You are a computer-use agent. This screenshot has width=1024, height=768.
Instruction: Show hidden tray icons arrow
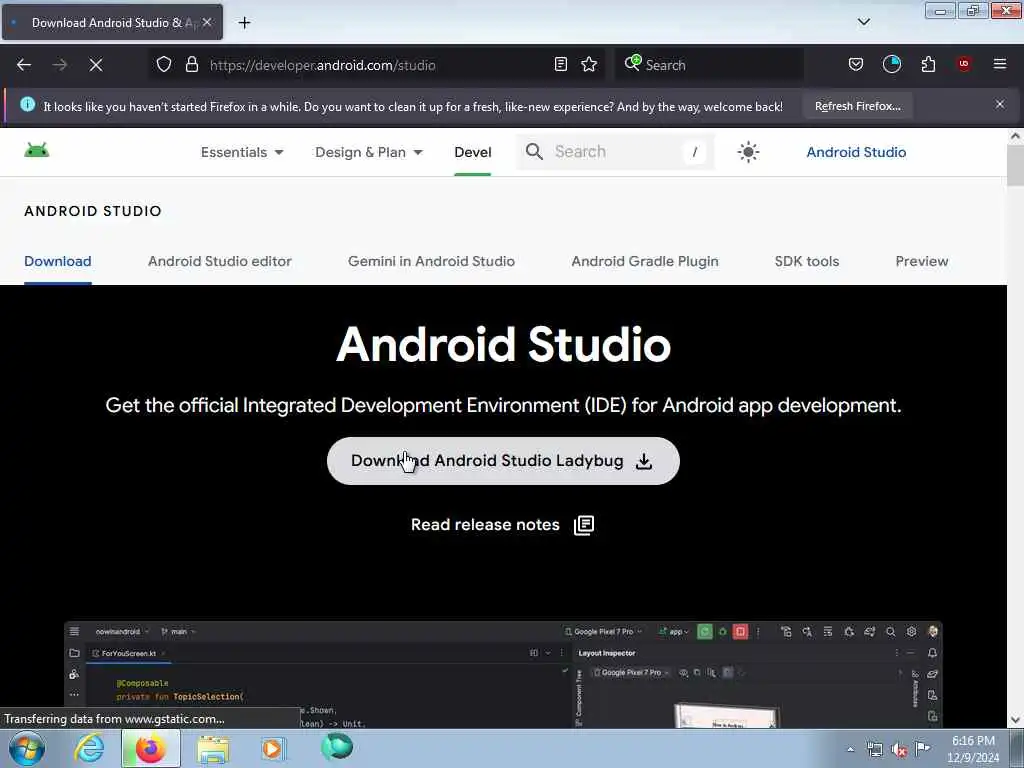pyautogui.click(x=850, y=749)
